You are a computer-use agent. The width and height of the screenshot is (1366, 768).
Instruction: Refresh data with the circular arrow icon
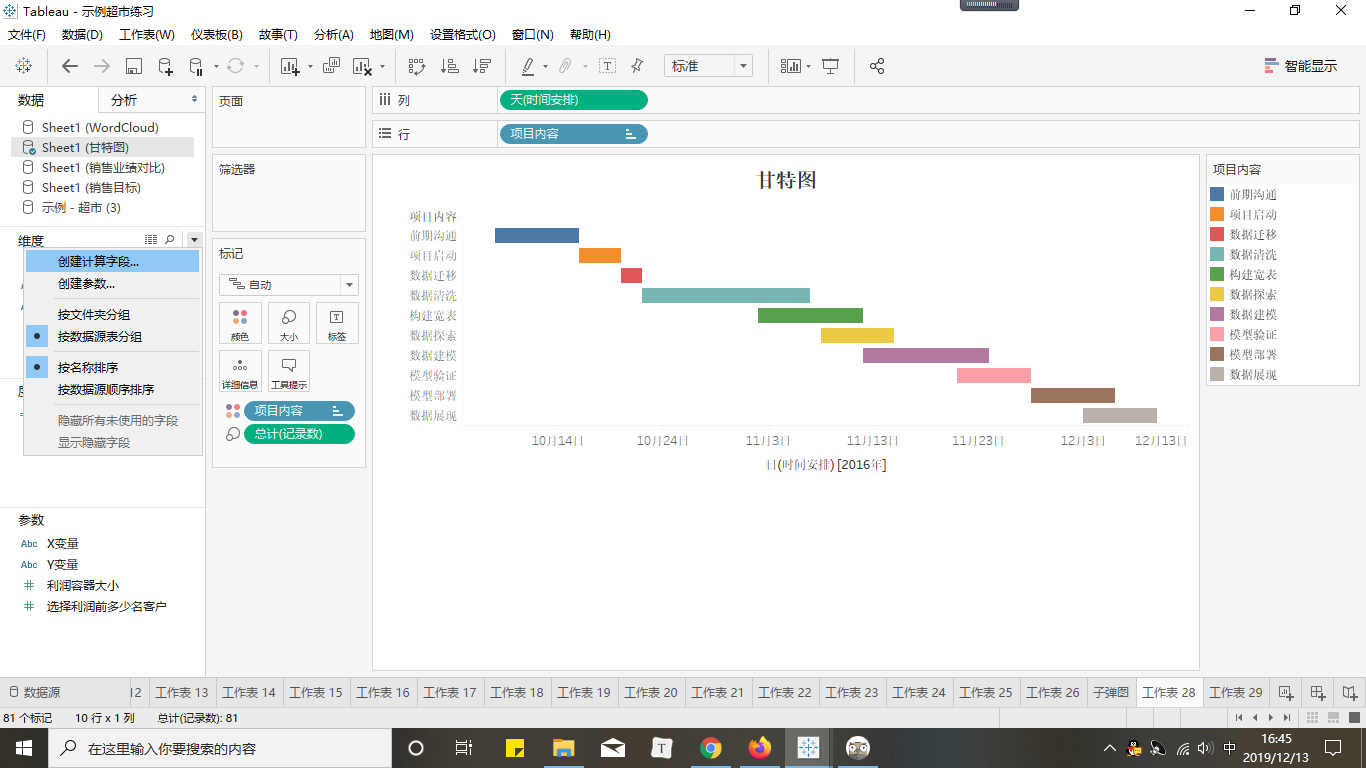235,66
